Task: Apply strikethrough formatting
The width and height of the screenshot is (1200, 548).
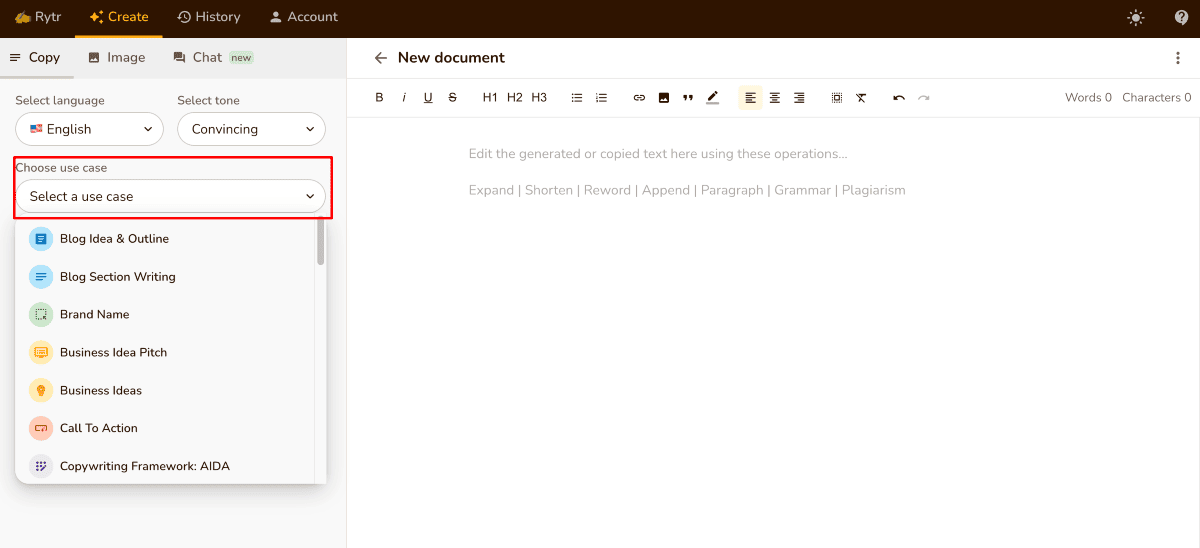Action: click(453, 98)
